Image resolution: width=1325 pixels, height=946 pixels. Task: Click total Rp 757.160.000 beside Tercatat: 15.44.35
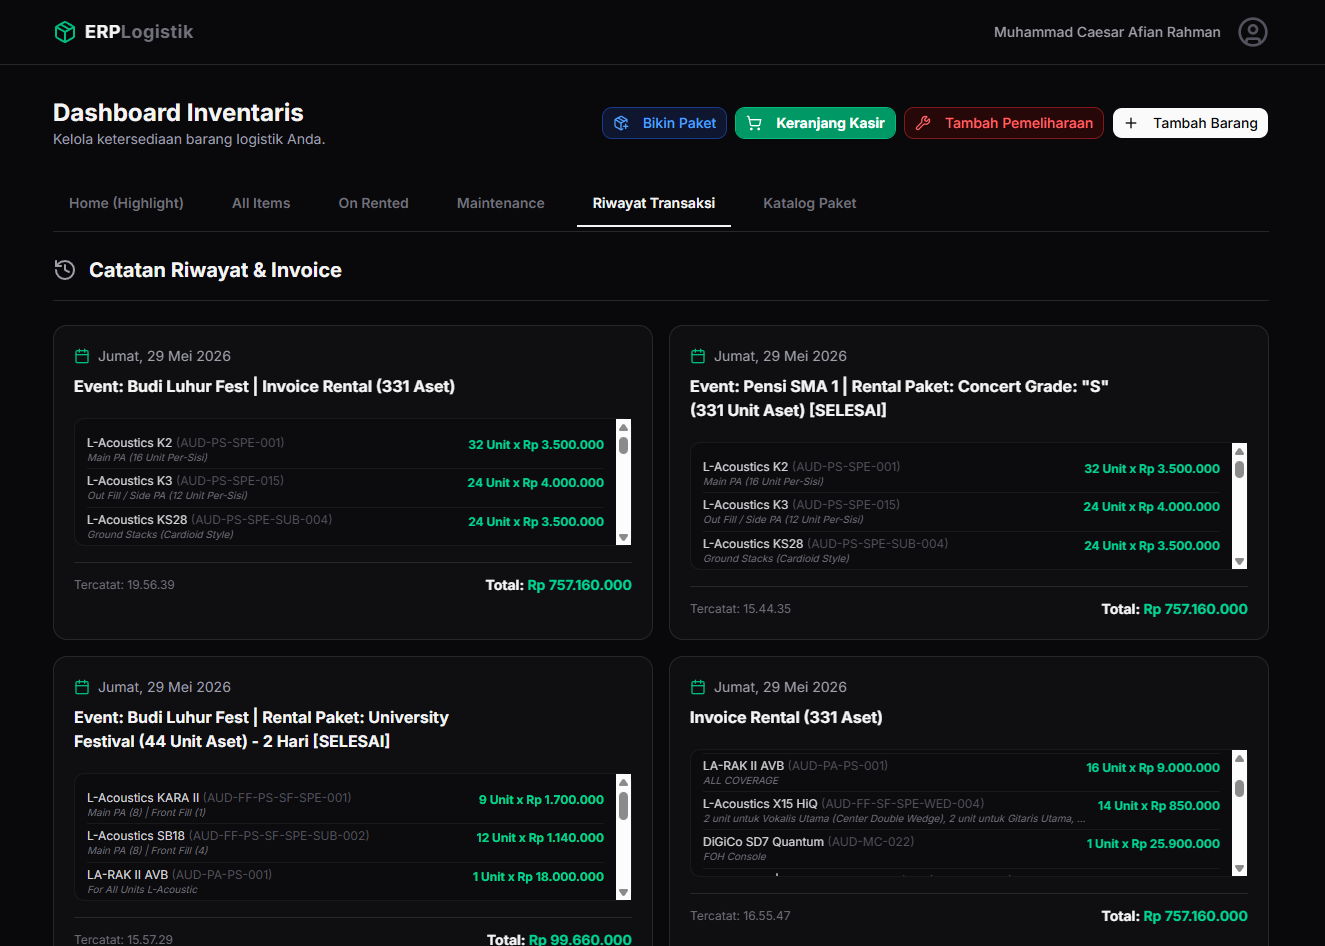(1195, 609)
